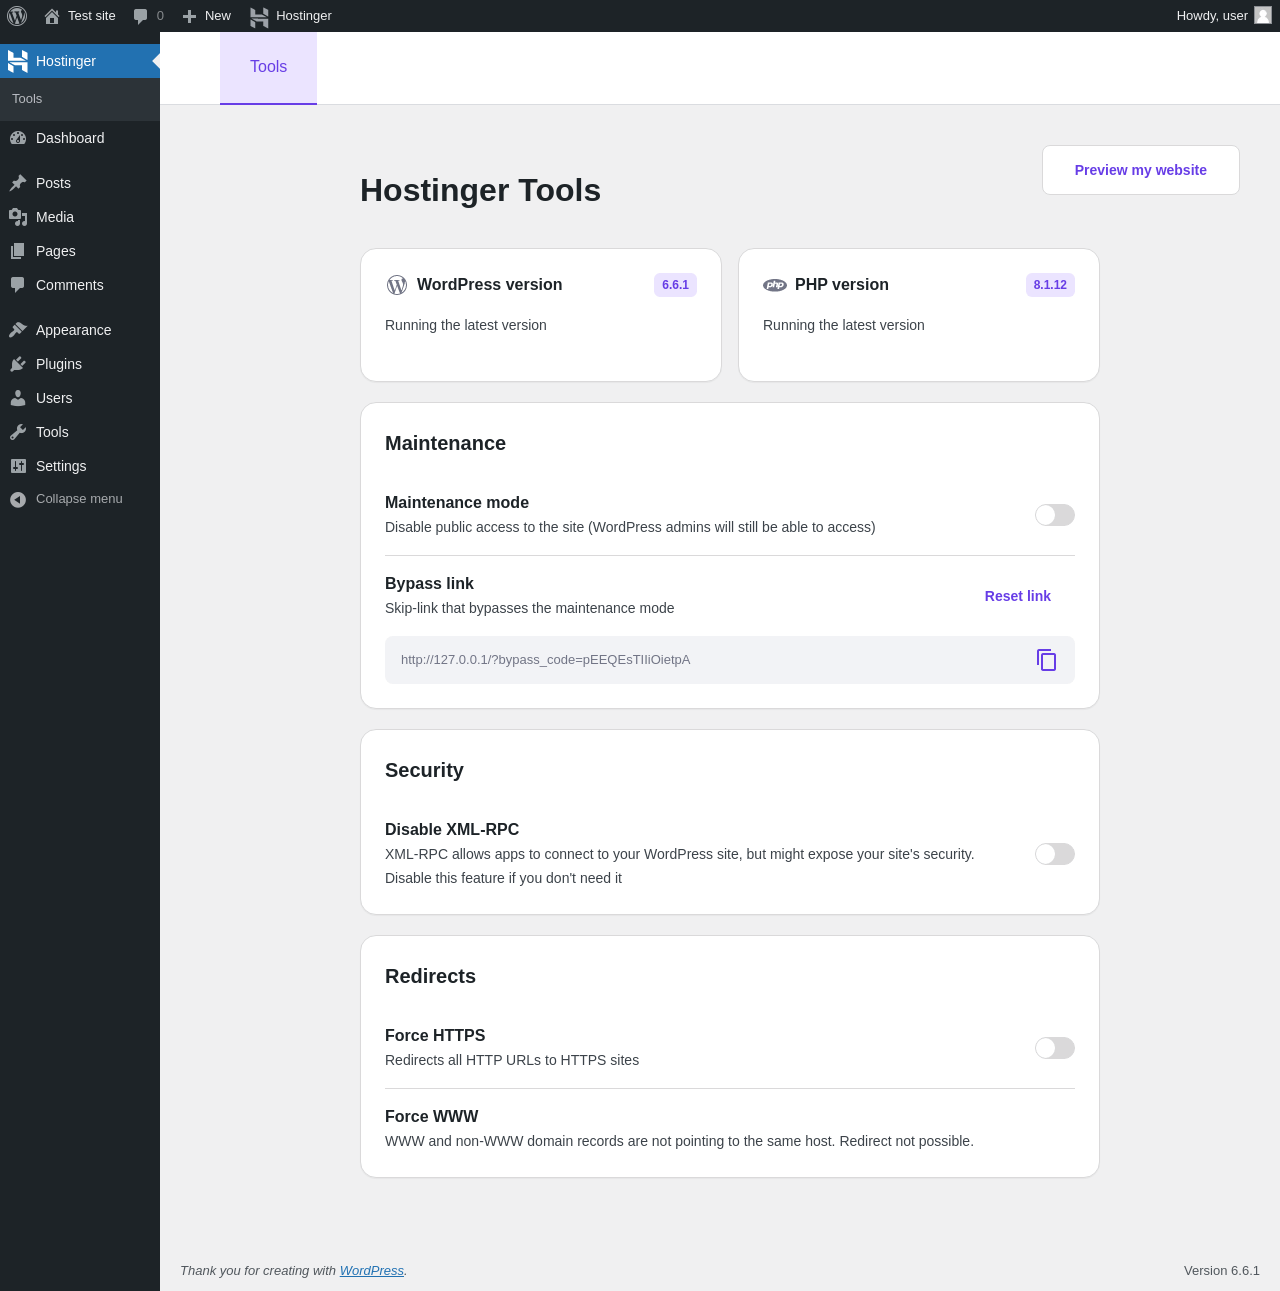Copy the bypass link with the copy icon

pos(1046,660)
